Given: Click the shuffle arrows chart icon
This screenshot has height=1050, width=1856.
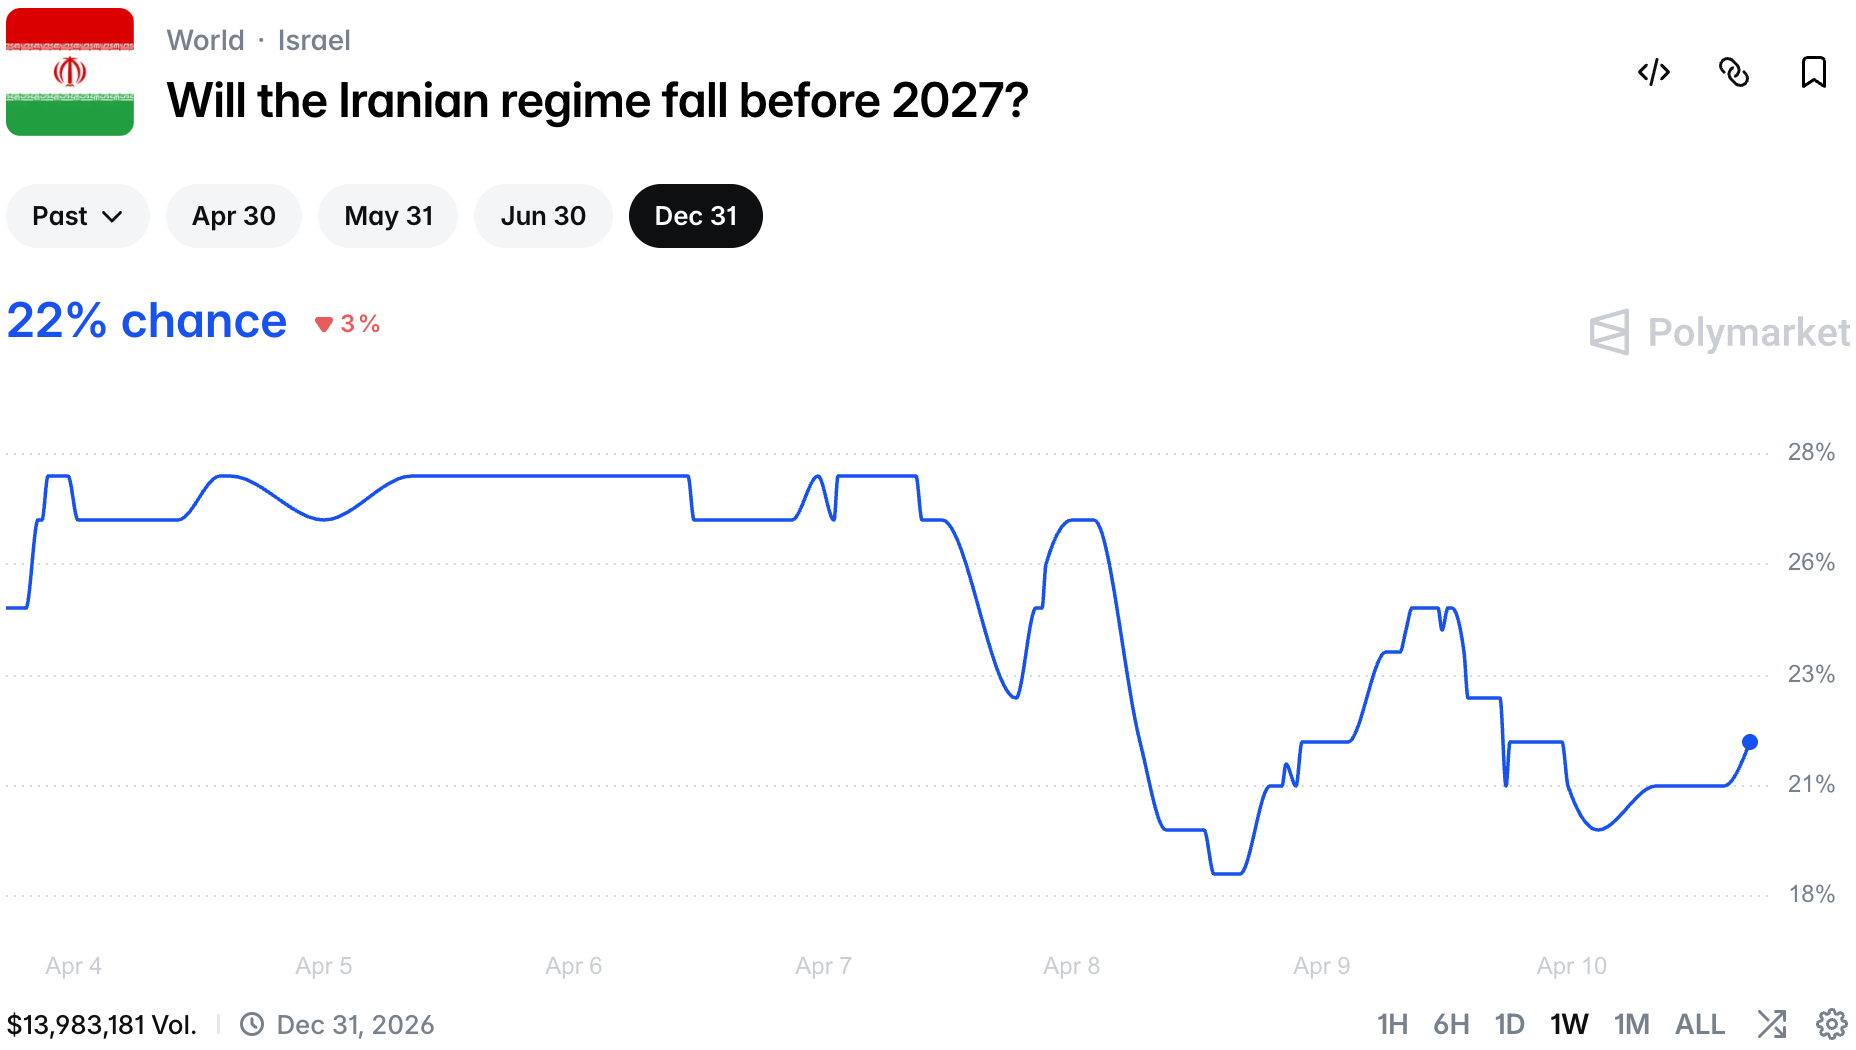Looking at the screenshot, I should tap(1771, 1024).
